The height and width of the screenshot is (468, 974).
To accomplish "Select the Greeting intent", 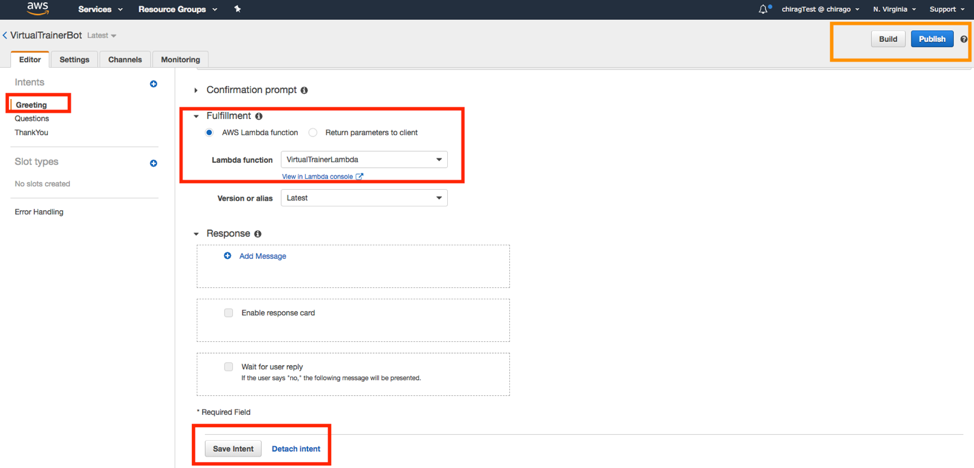I will point(31,105).
